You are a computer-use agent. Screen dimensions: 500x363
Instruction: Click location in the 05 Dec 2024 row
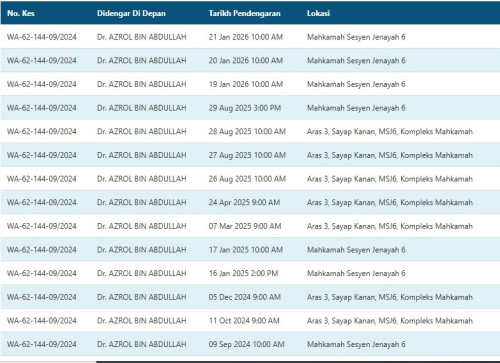click(x=390, y=297)
